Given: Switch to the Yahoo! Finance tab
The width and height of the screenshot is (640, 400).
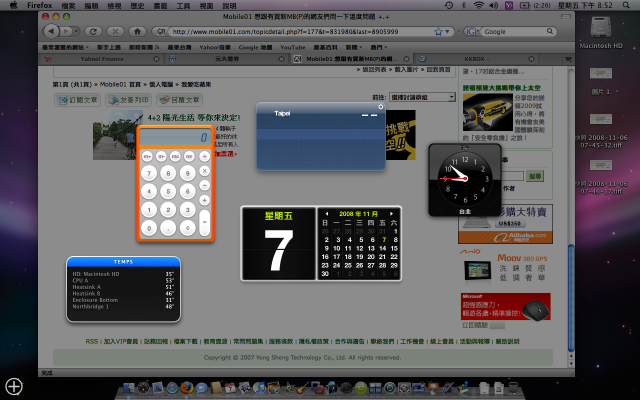Looking at the screenshot, I should (x=102, y=59).
